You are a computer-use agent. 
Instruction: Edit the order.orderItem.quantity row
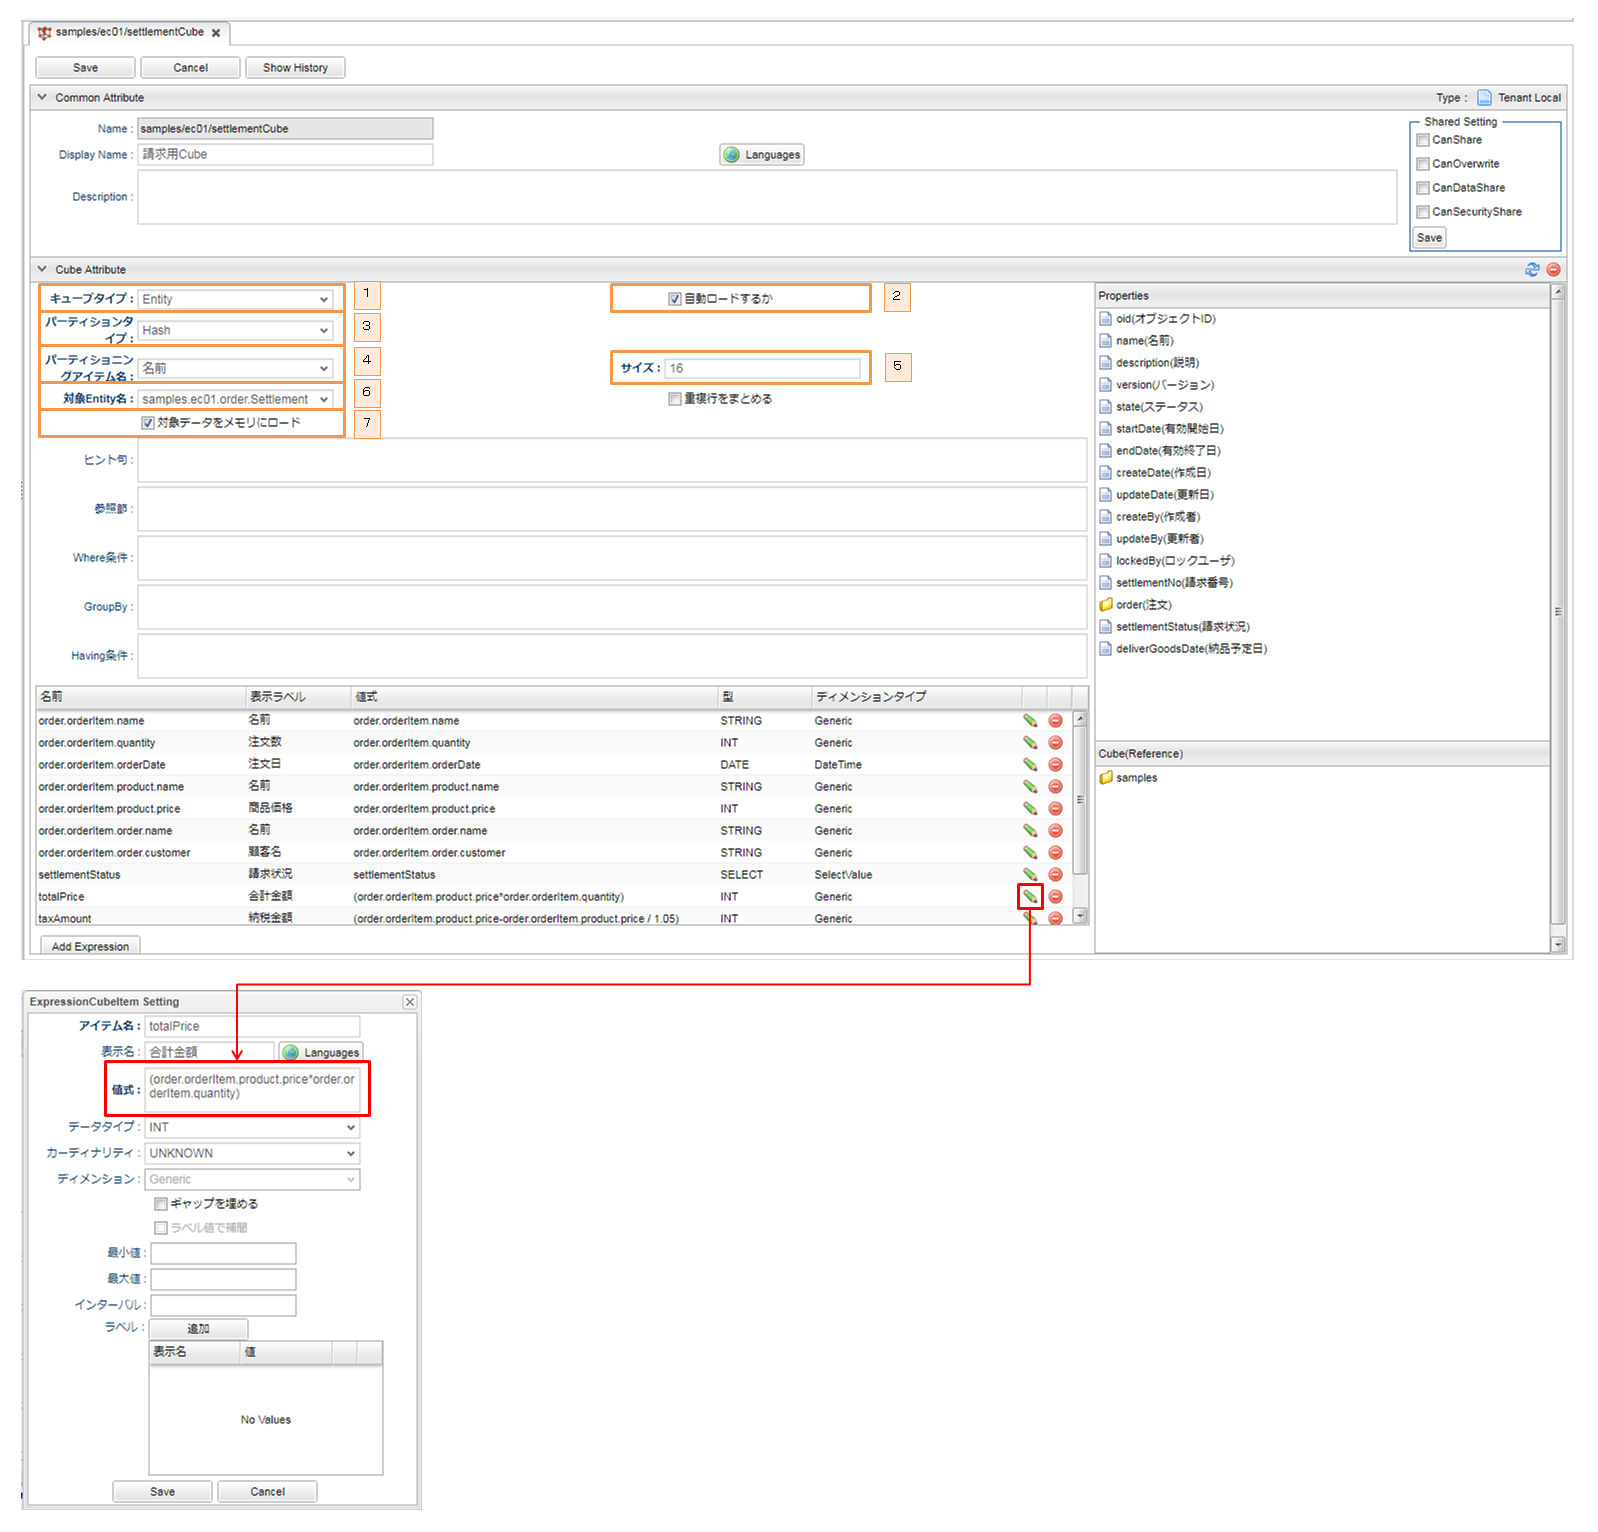[1029, 742]
